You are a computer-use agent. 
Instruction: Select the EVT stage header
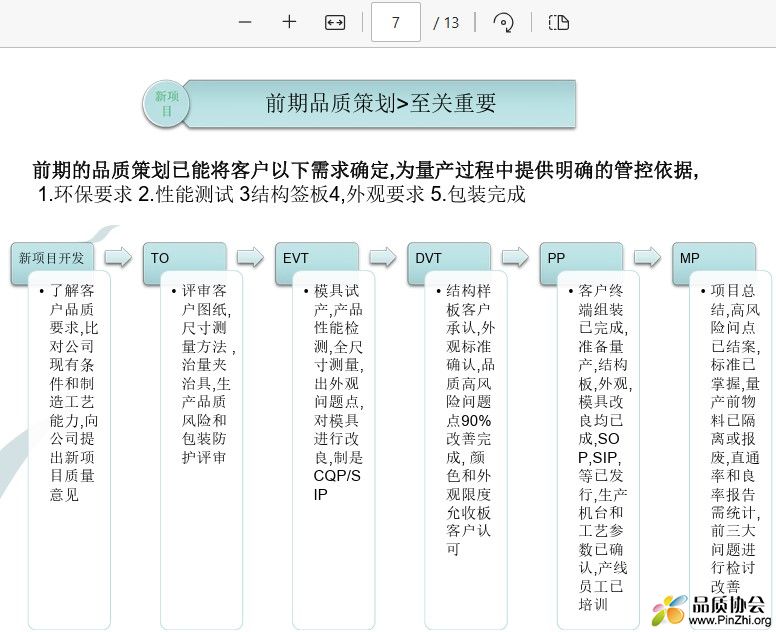317,258
